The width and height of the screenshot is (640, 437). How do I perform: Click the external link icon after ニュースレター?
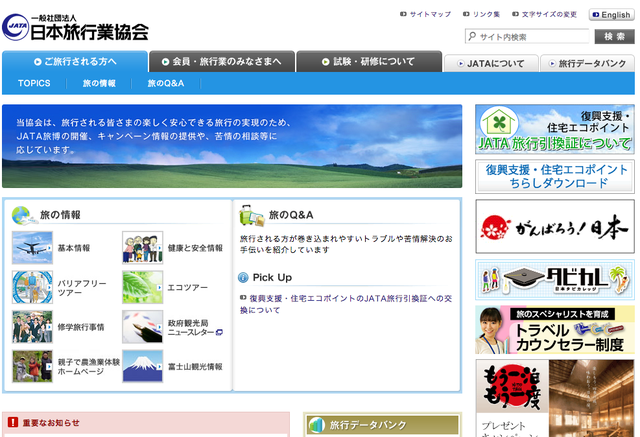pos(219,332)
